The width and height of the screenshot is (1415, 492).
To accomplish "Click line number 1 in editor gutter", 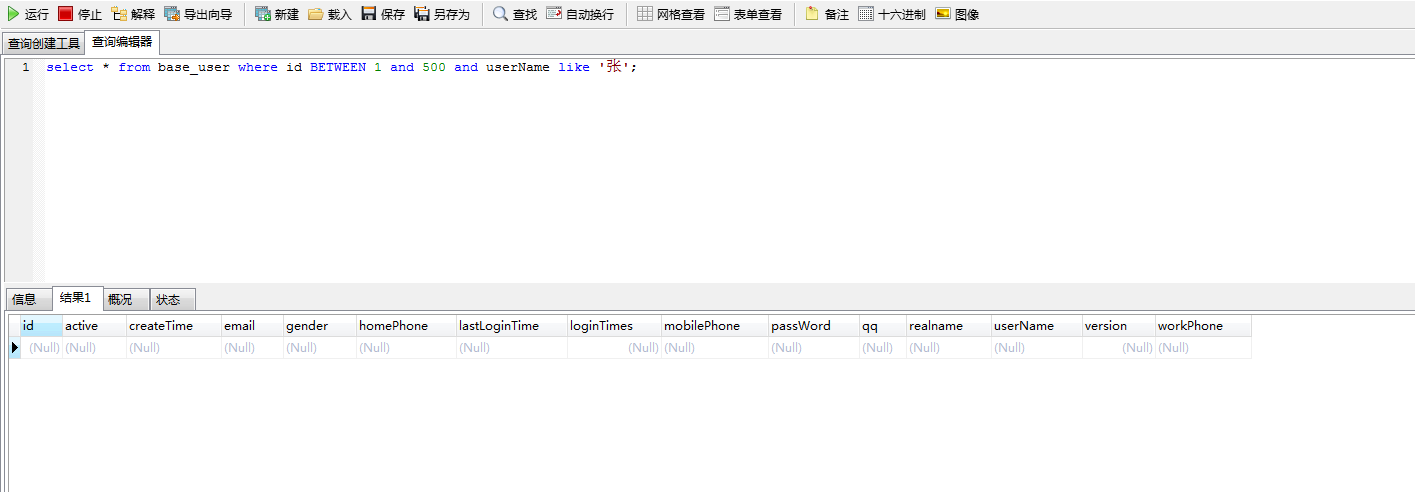I will pyautogui.click(x=26, y=68).
